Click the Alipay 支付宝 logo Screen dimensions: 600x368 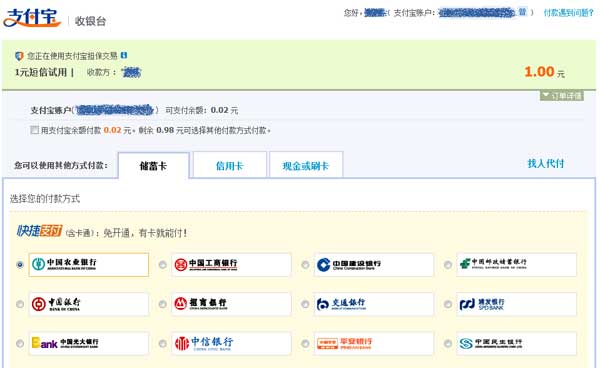[x=32, y=18]
